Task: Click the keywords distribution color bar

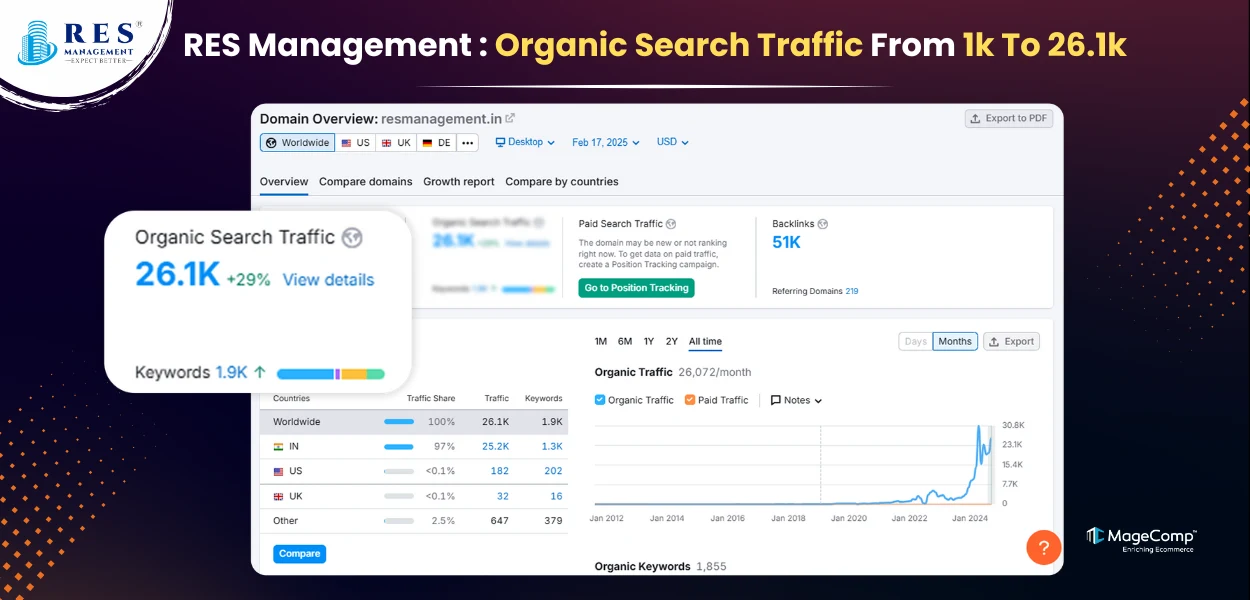Action: tap(330, 373)
